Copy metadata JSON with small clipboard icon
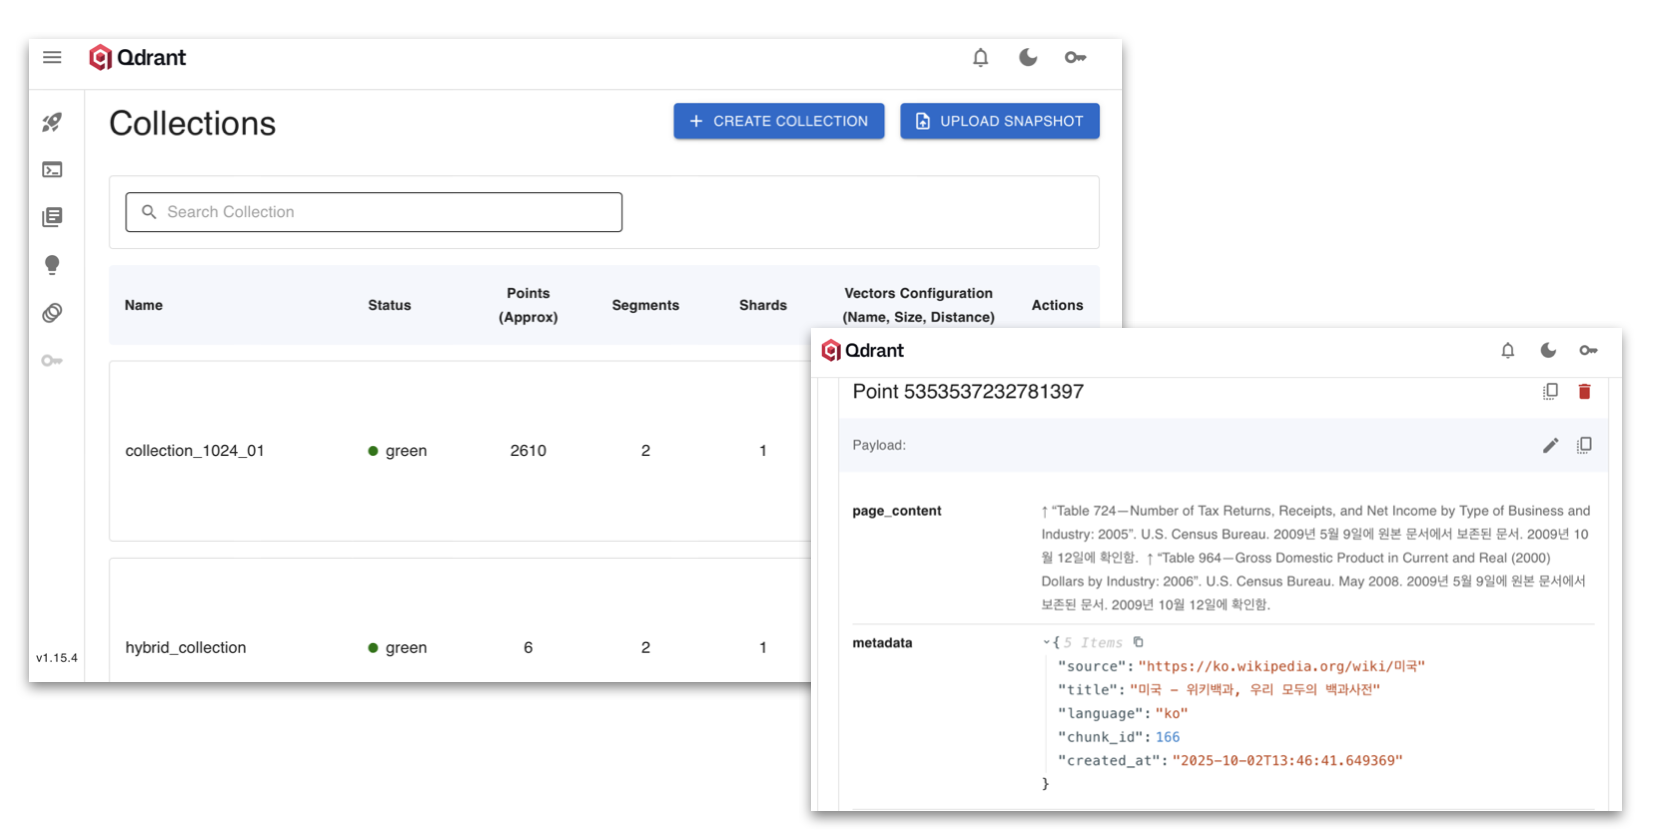Viewport: 1662px width, 840px height. [1138, 642]
